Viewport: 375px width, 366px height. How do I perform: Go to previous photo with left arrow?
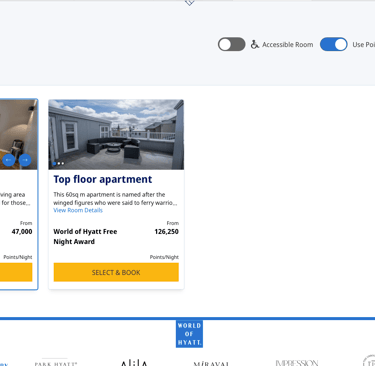[x=9, y=160]
